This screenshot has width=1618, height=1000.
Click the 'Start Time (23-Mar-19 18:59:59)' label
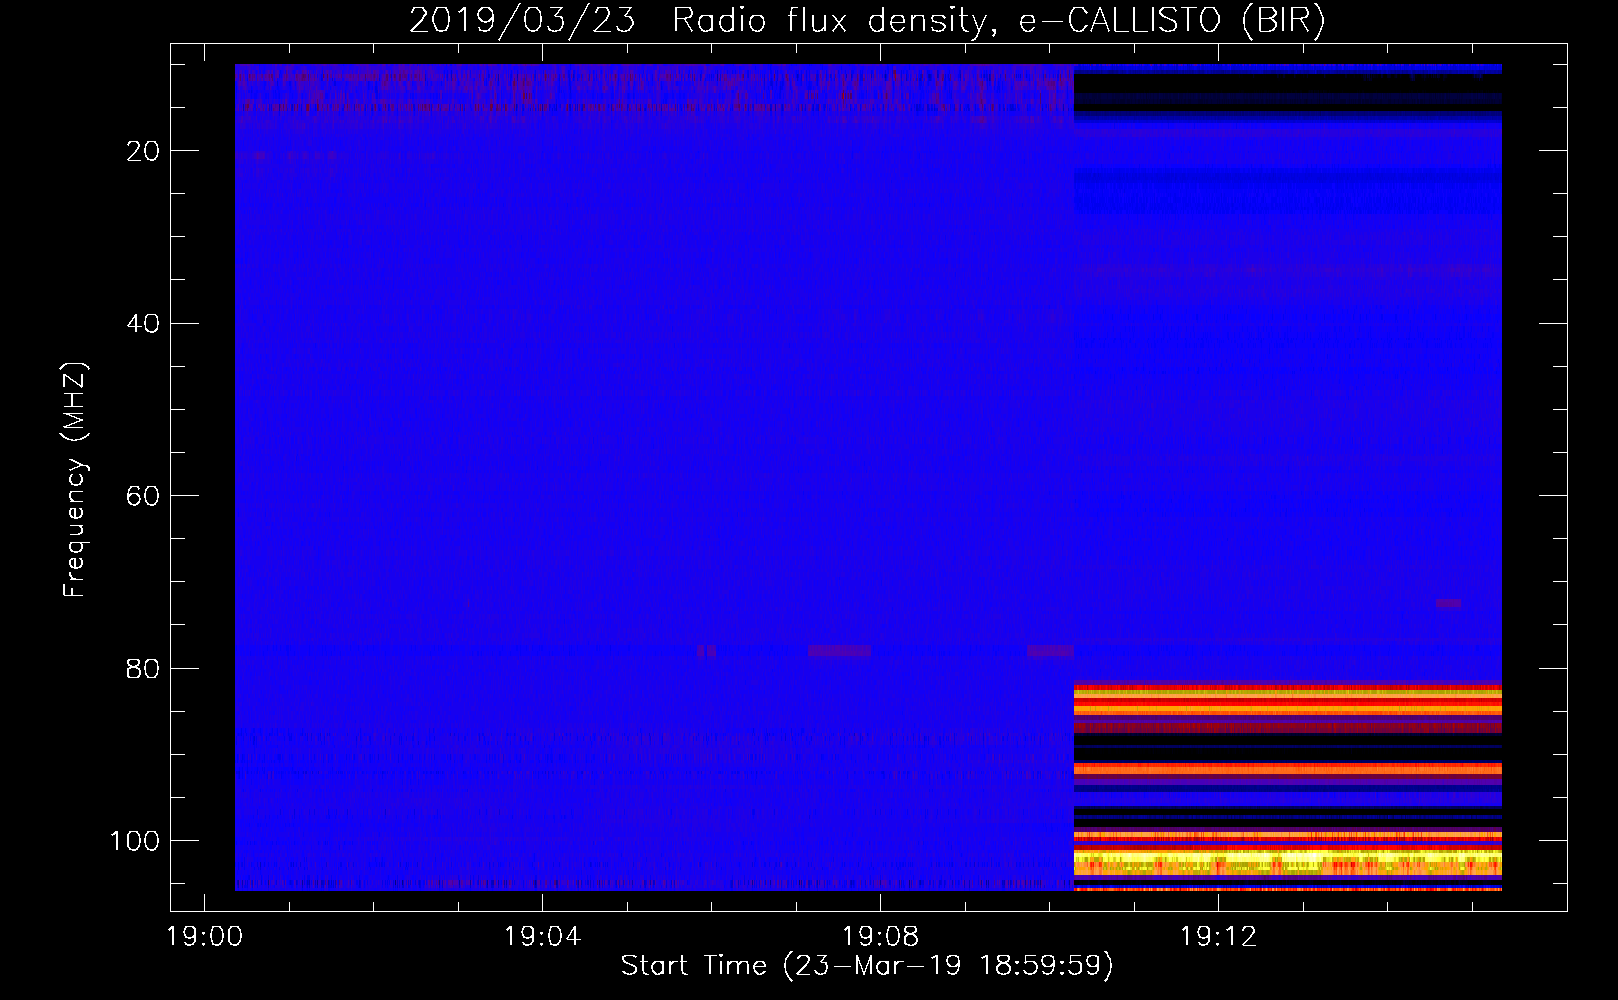coord(867,966)
